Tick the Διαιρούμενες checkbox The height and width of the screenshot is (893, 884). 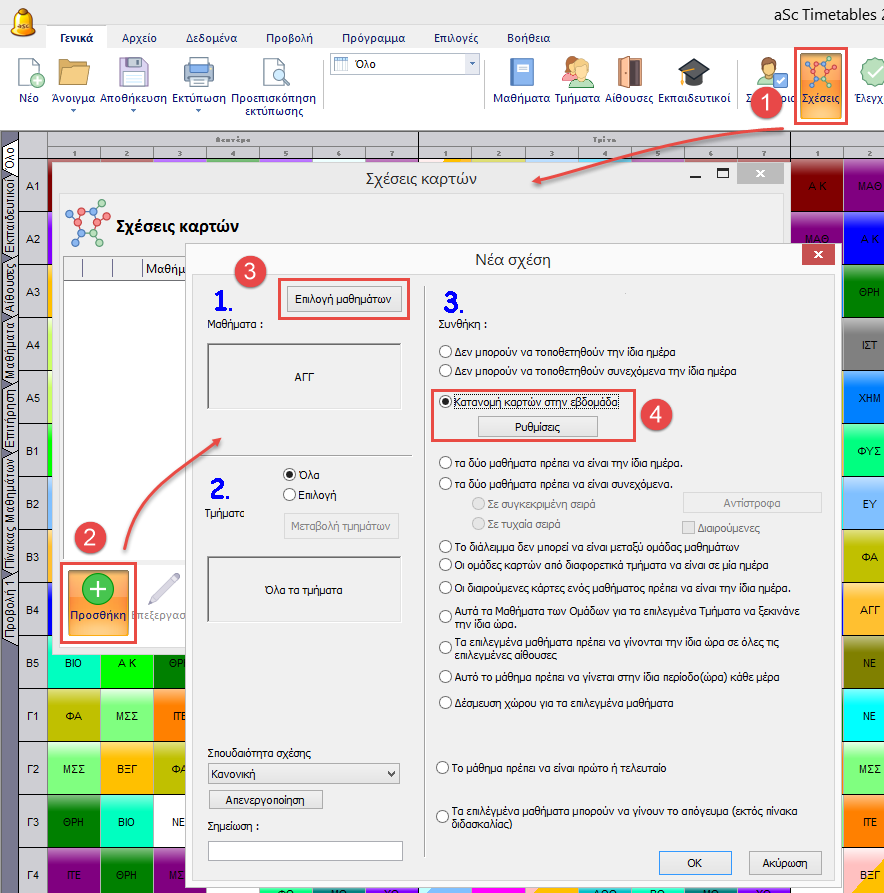[x=688, y=527]
